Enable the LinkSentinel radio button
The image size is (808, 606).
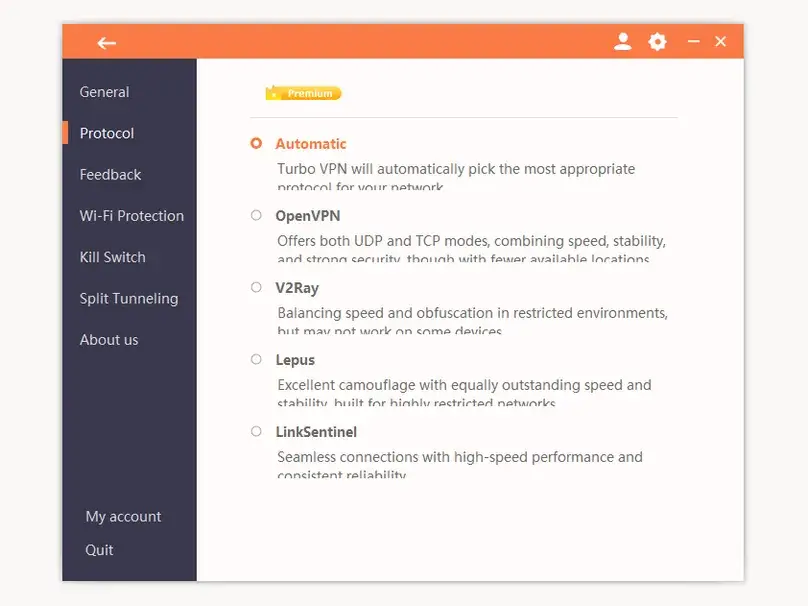[x=256, y=431]
